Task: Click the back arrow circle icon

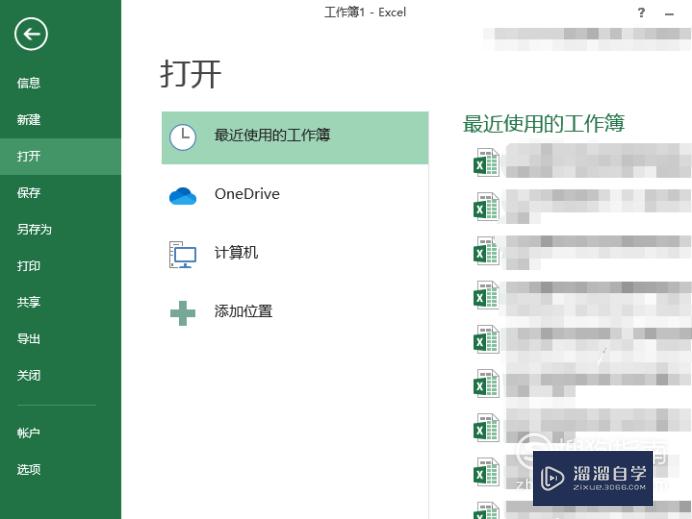Action: point(31,34)
